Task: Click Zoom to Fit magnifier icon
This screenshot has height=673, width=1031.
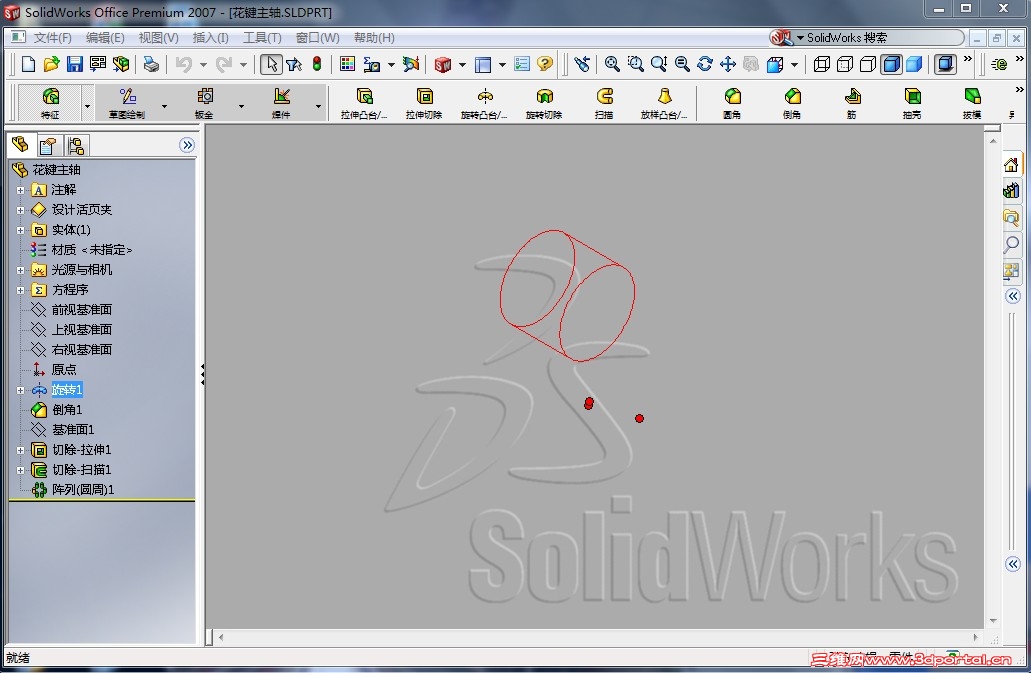Action: click(612, 64)
